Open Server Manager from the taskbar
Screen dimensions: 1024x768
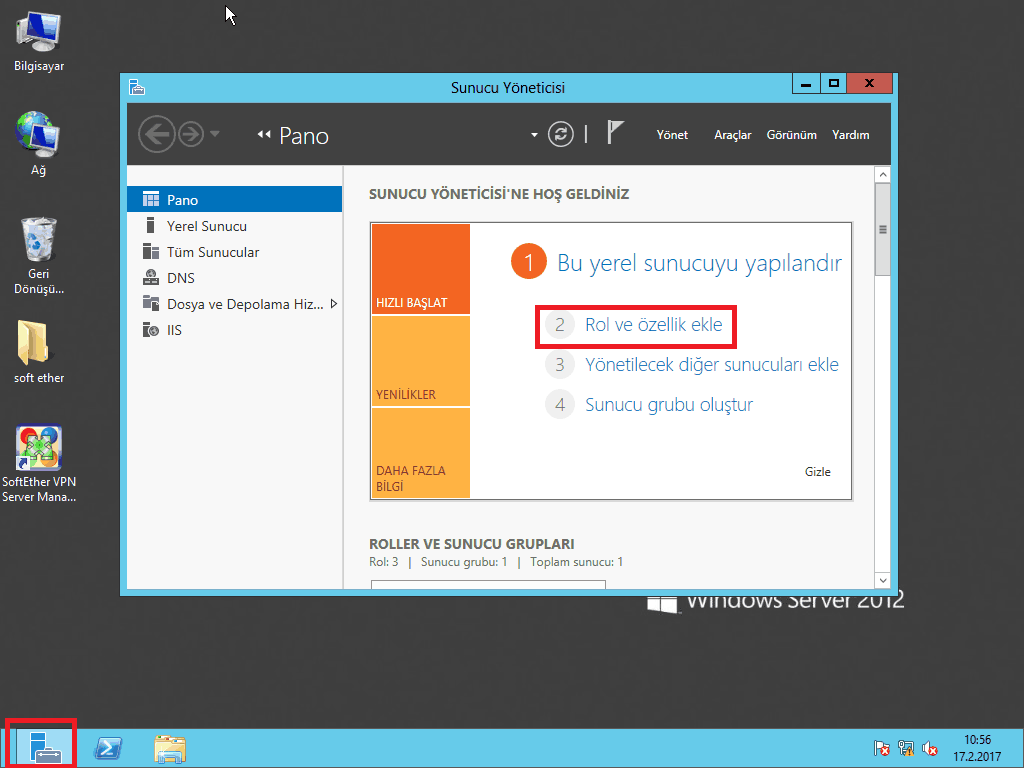[41, 746]
